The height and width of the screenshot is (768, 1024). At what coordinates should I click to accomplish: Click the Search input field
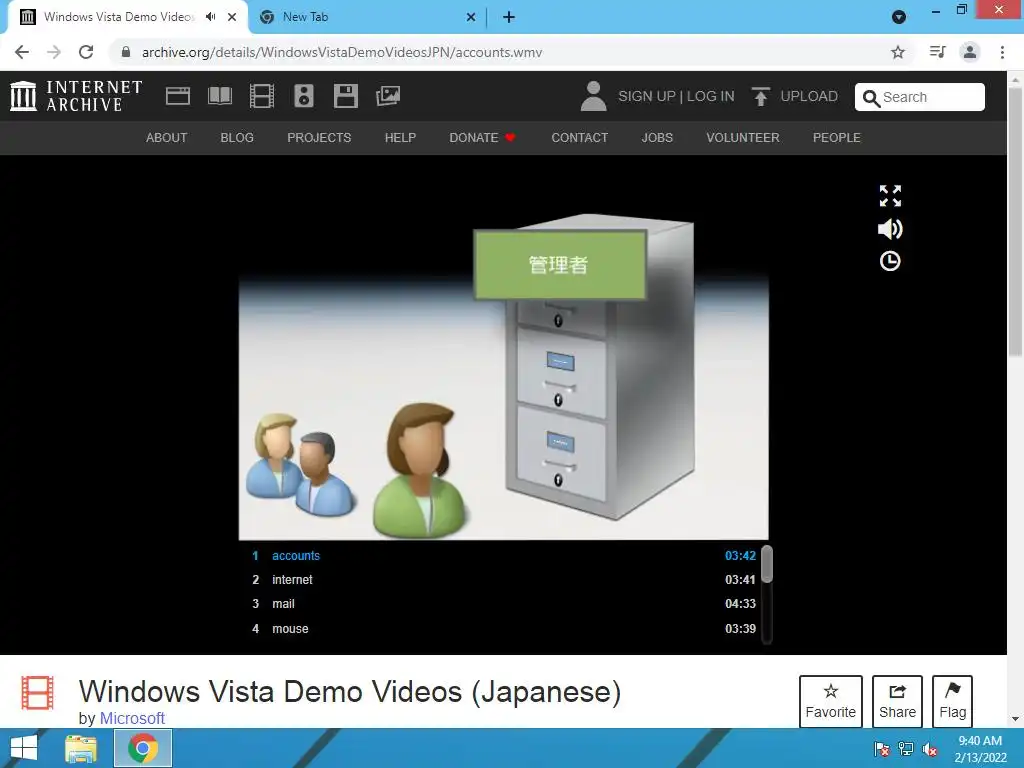(x=920, y=97)
